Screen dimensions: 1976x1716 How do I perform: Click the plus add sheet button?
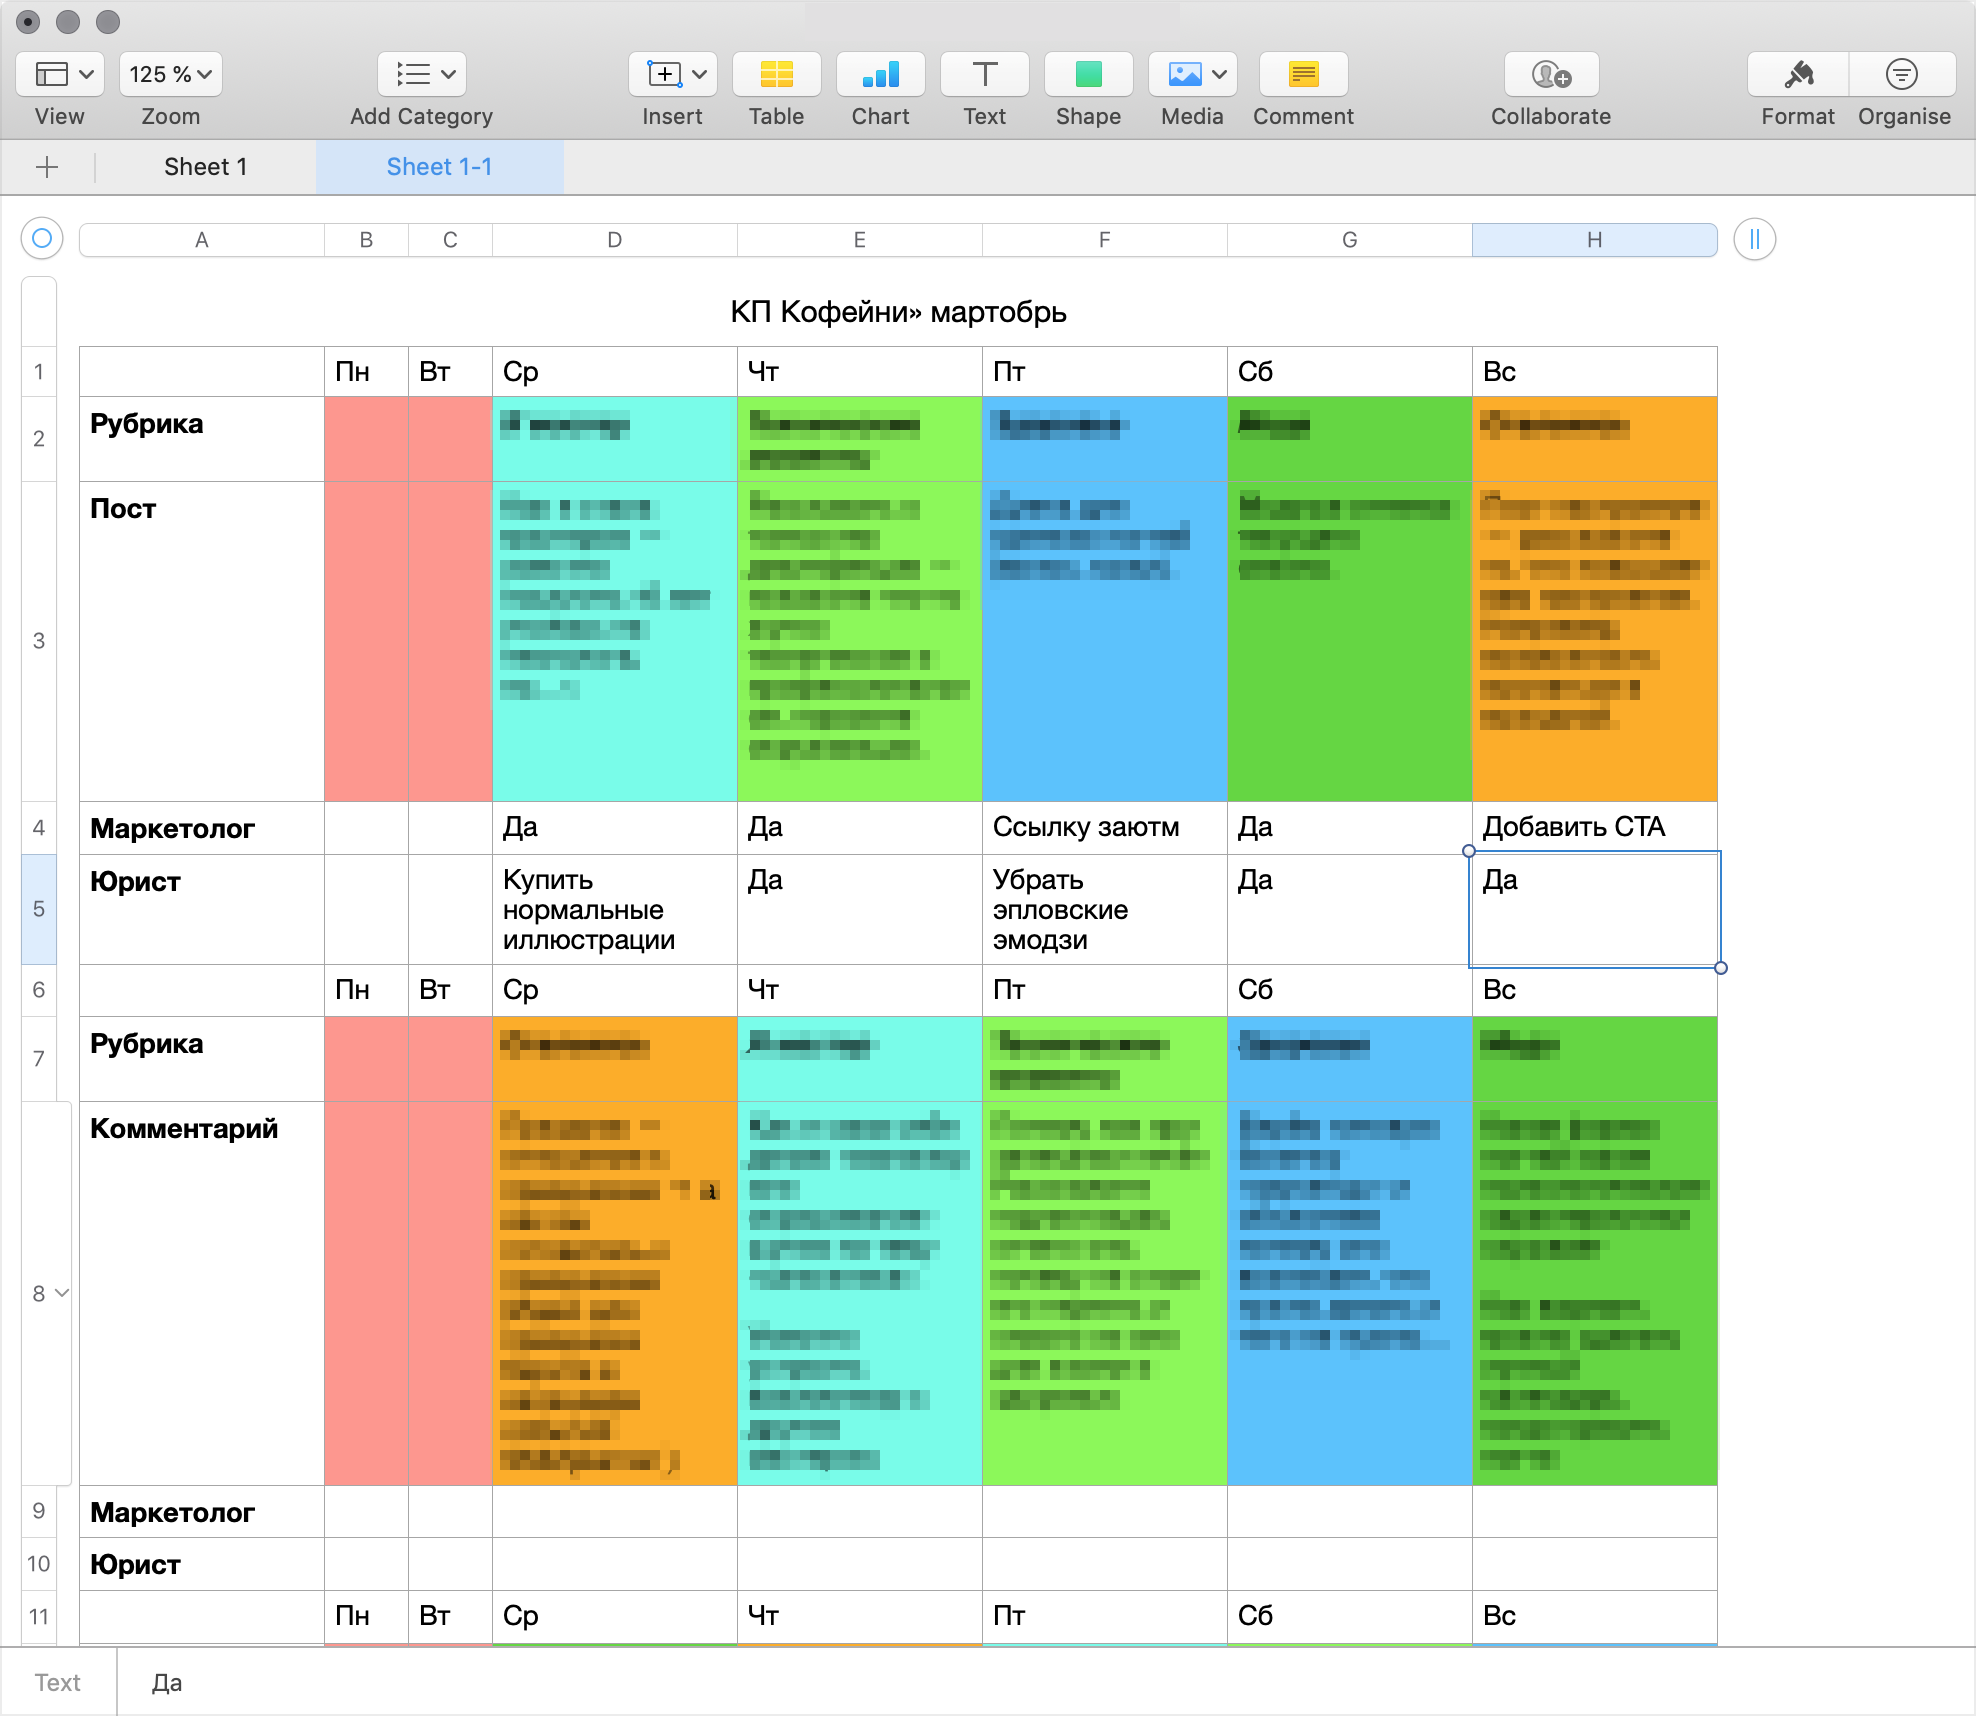click(x=47, y=166)
